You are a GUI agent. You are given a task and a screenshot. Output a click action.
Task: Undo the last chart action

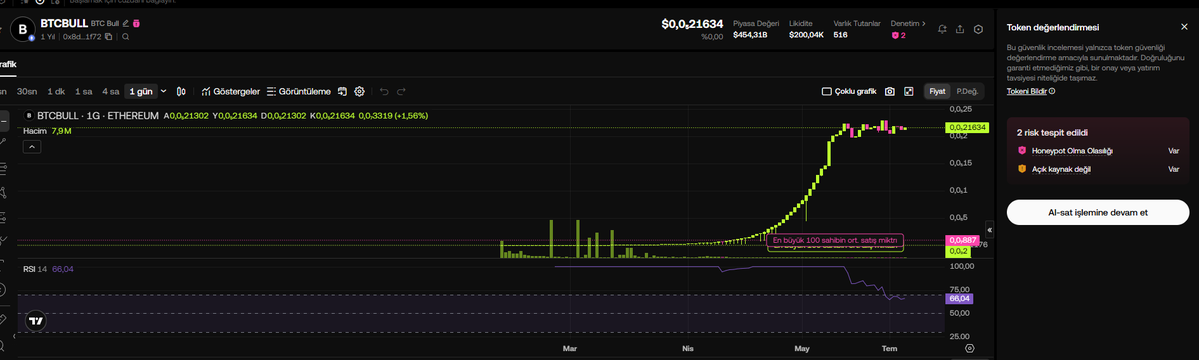(x=384, y=92)
